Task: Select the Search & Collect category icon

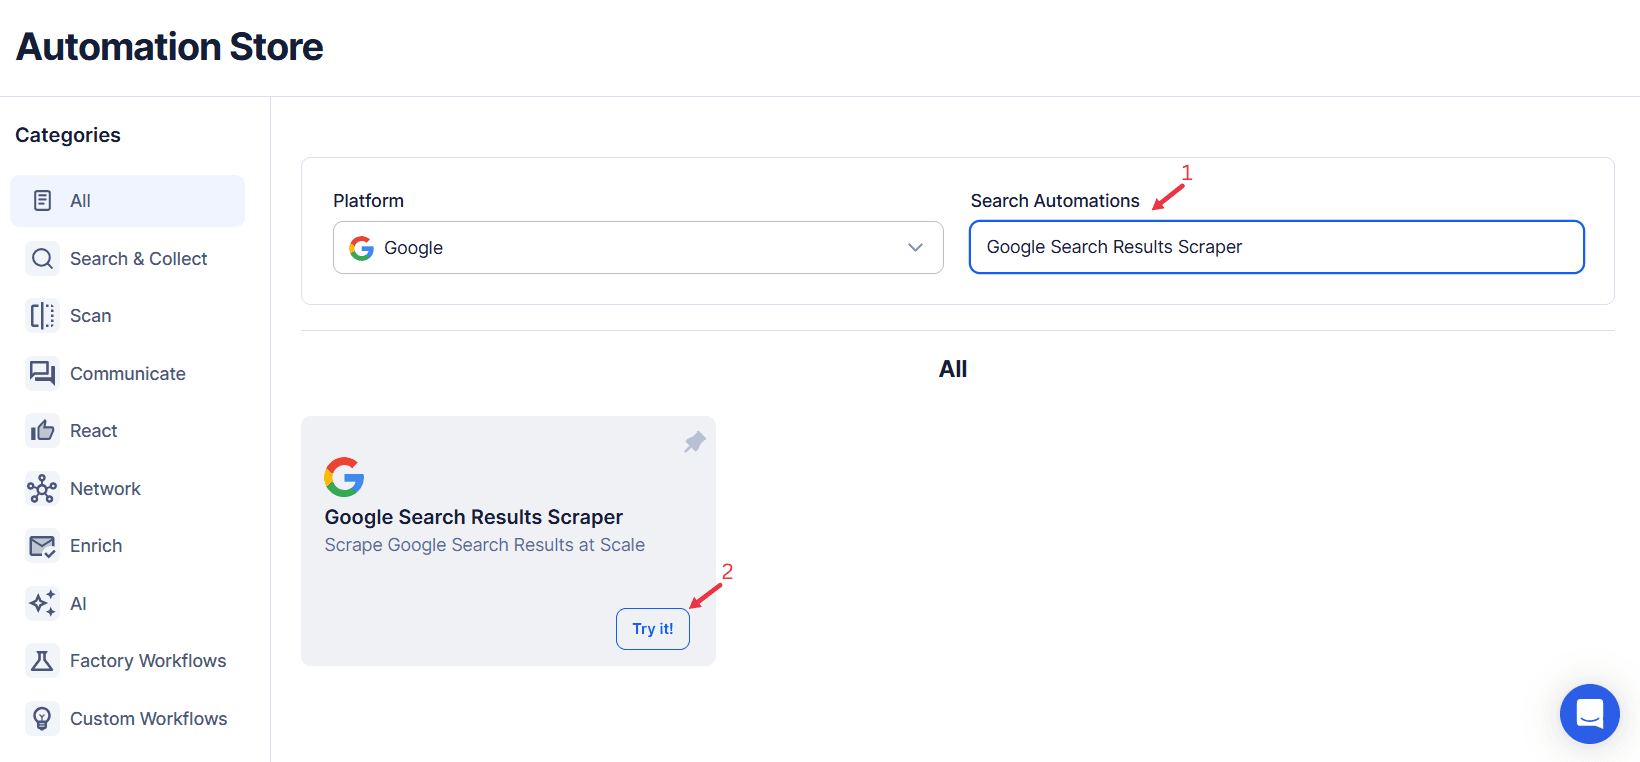Action: click(x=42, y=258)
